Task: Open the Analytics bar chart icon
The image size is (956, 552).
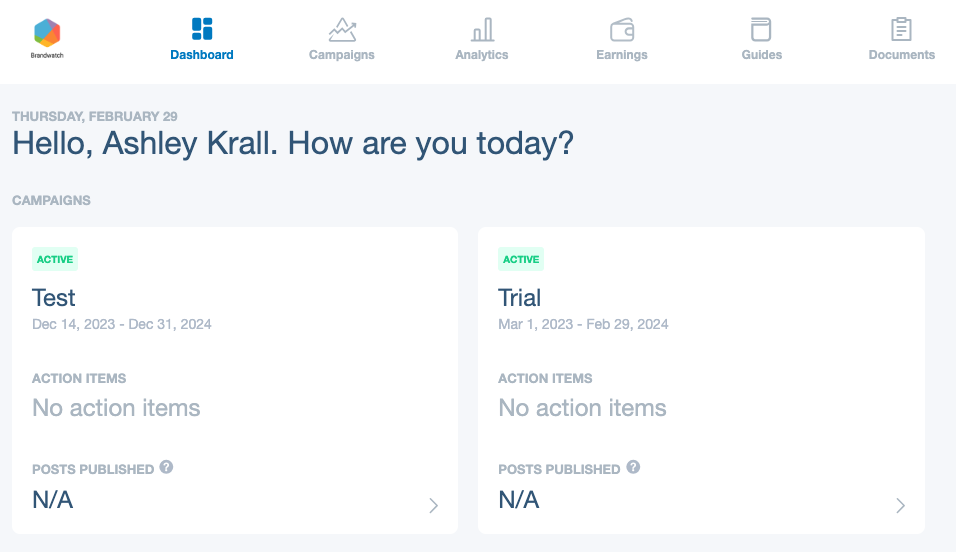Action: [482, 29]
